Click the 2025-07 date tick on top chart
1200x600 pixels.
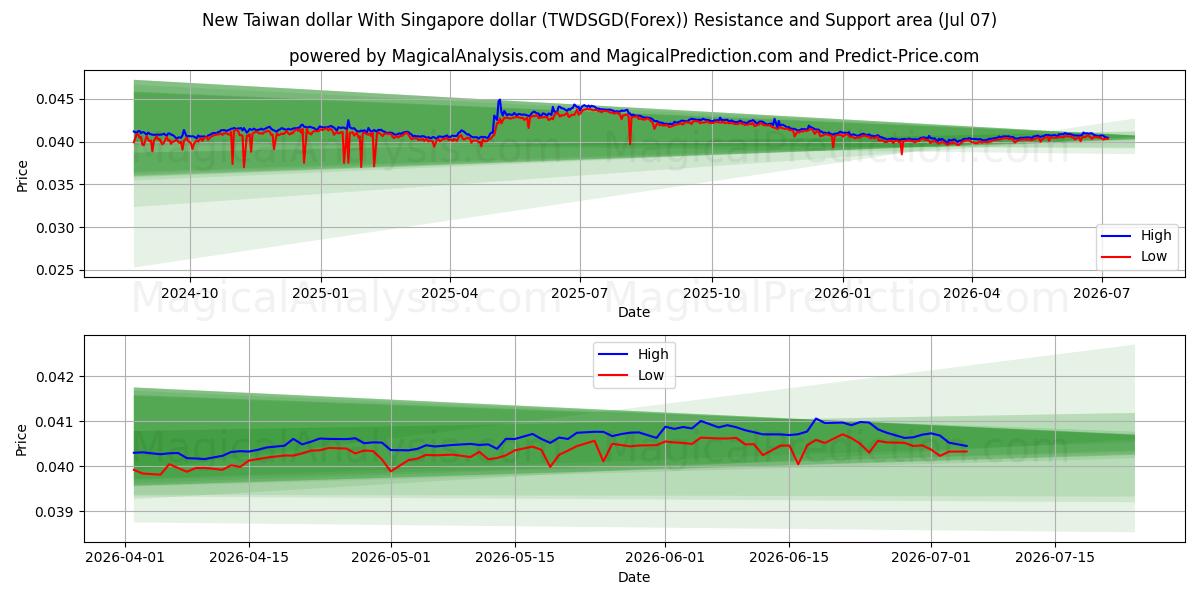[x=580, y=293]
